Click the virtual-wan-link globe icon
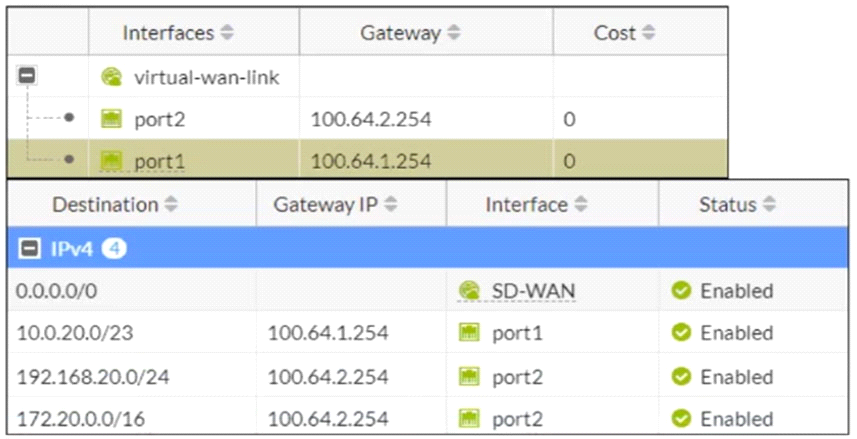Viewport: 857px width, 439px height. click(x=111, y=76)
